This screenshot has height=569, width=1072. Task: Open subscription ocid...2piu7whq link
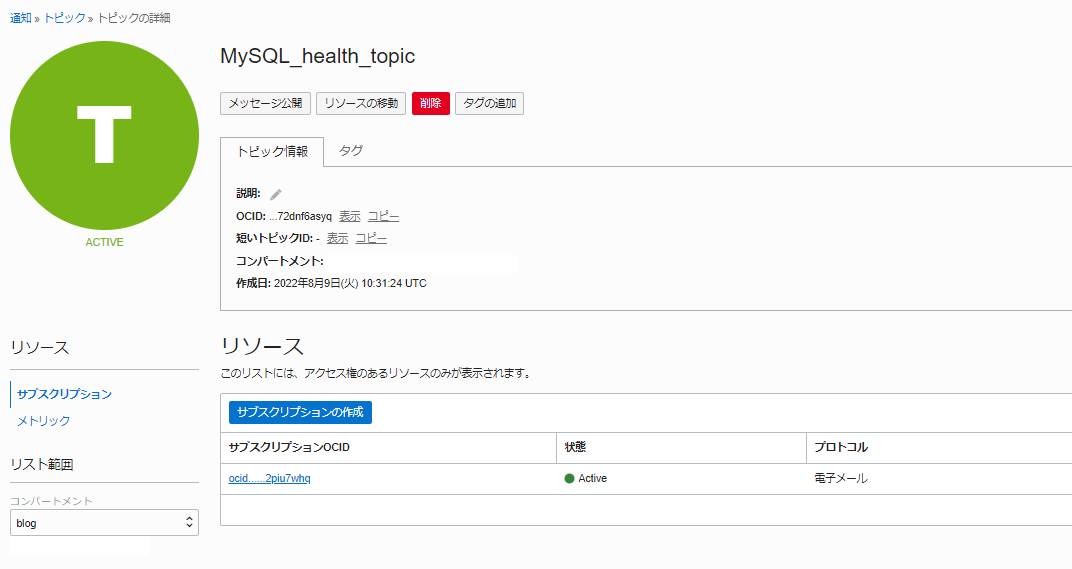pyautogui.click(x=269, y=479)
